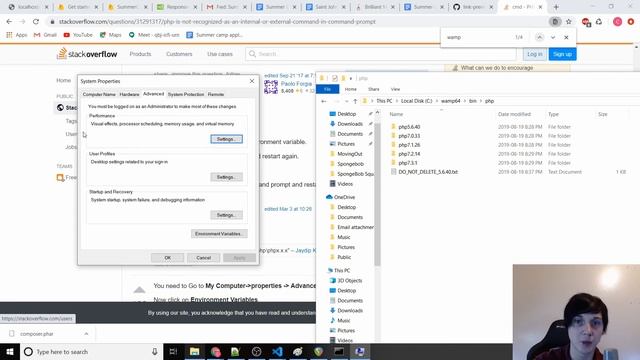Select the DO_NOT_DELETE_5.6.40.txt file
Viewport: 640px width, 360px height.
tap(428, 172)
